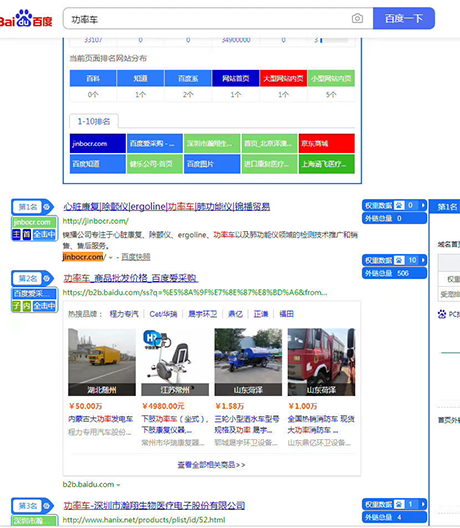Viewport: 460px width, 528px height.
Task: Expand the arrow on 权重数据 10 row
Action: click(423, 260)
